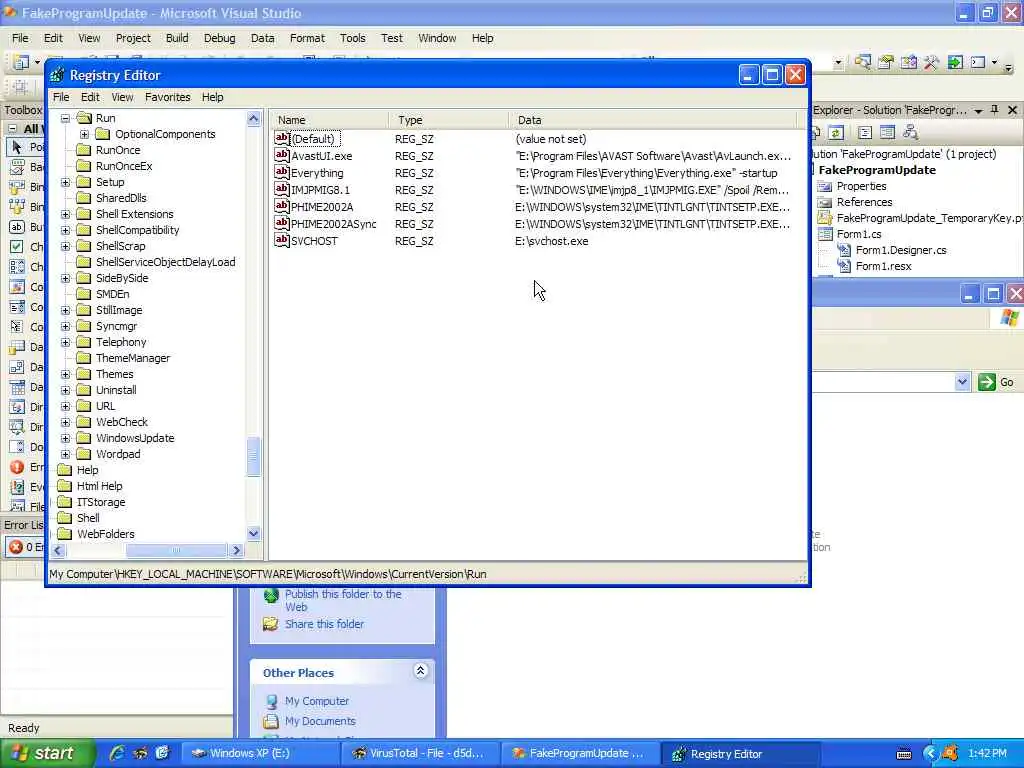The height and width of the screenshot is (768, 1024).
Task: Switch to VirusTotal taskbar window
Action: pos(422,754)
